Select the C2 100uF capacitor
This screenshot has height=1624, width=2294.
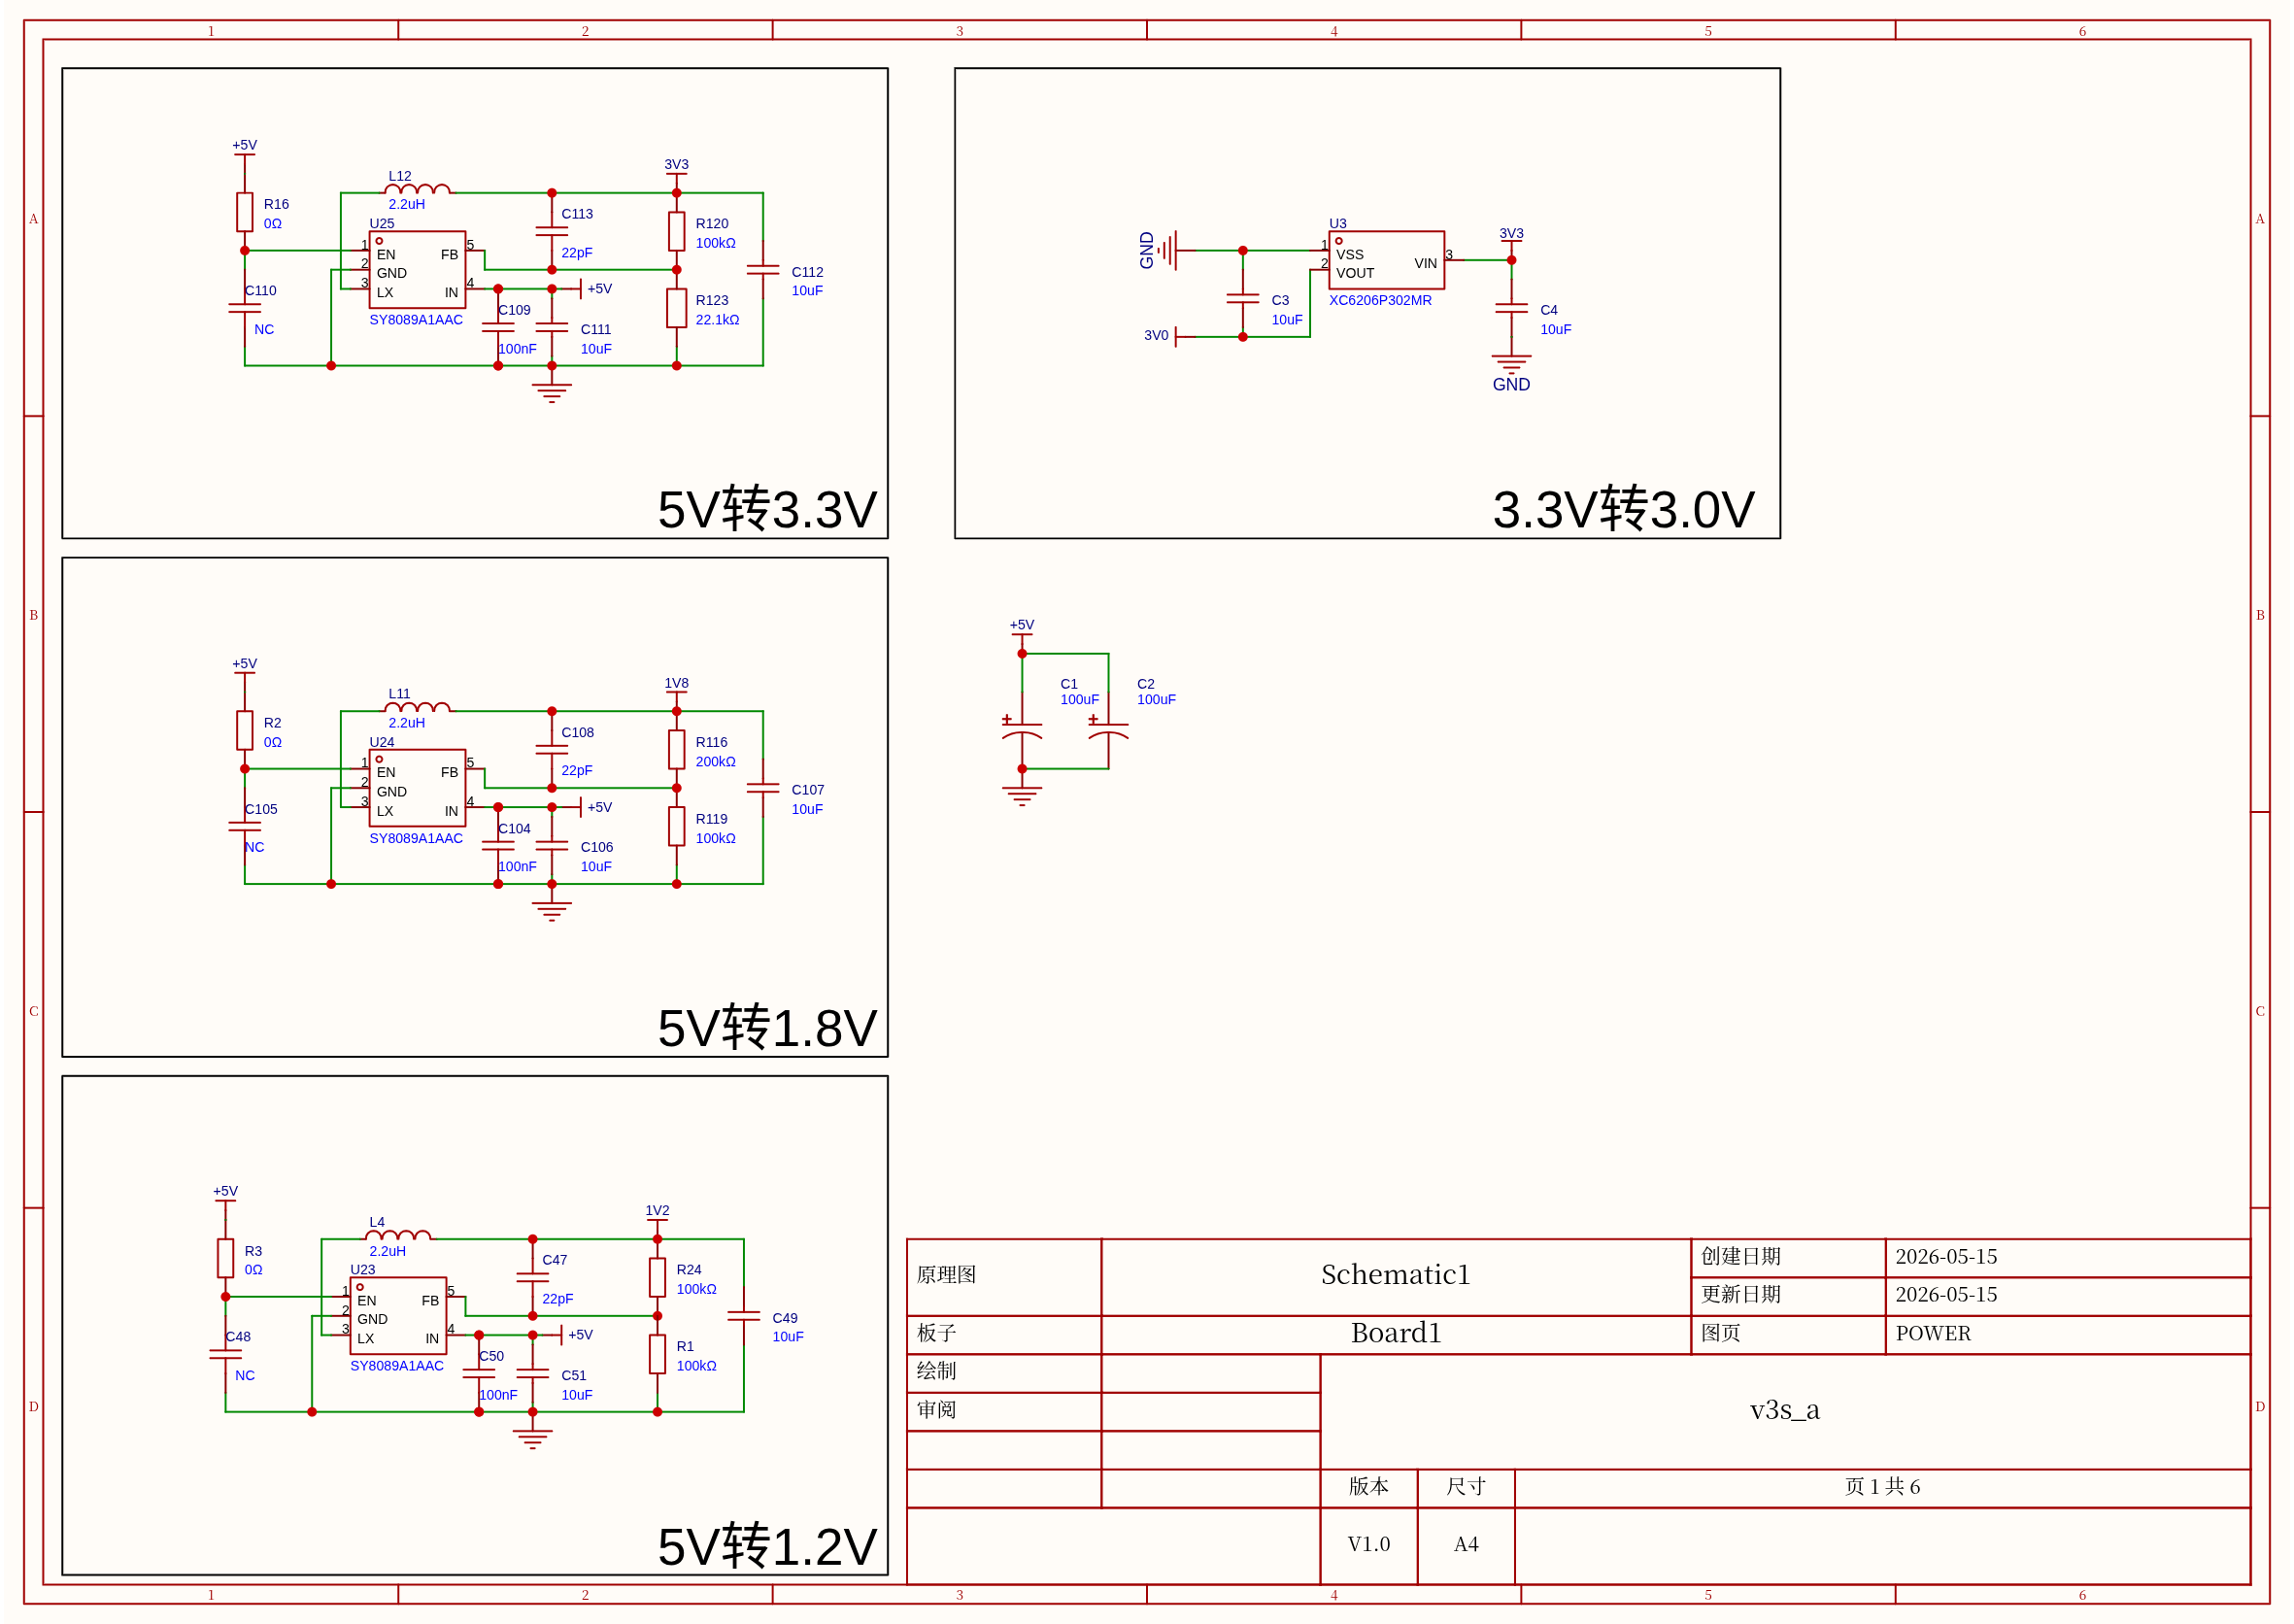(1108, 730)
